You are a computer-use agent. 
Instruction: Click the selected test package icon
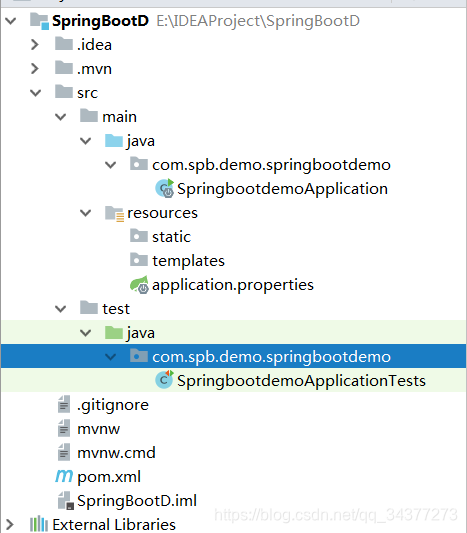[x=139, y=356]
